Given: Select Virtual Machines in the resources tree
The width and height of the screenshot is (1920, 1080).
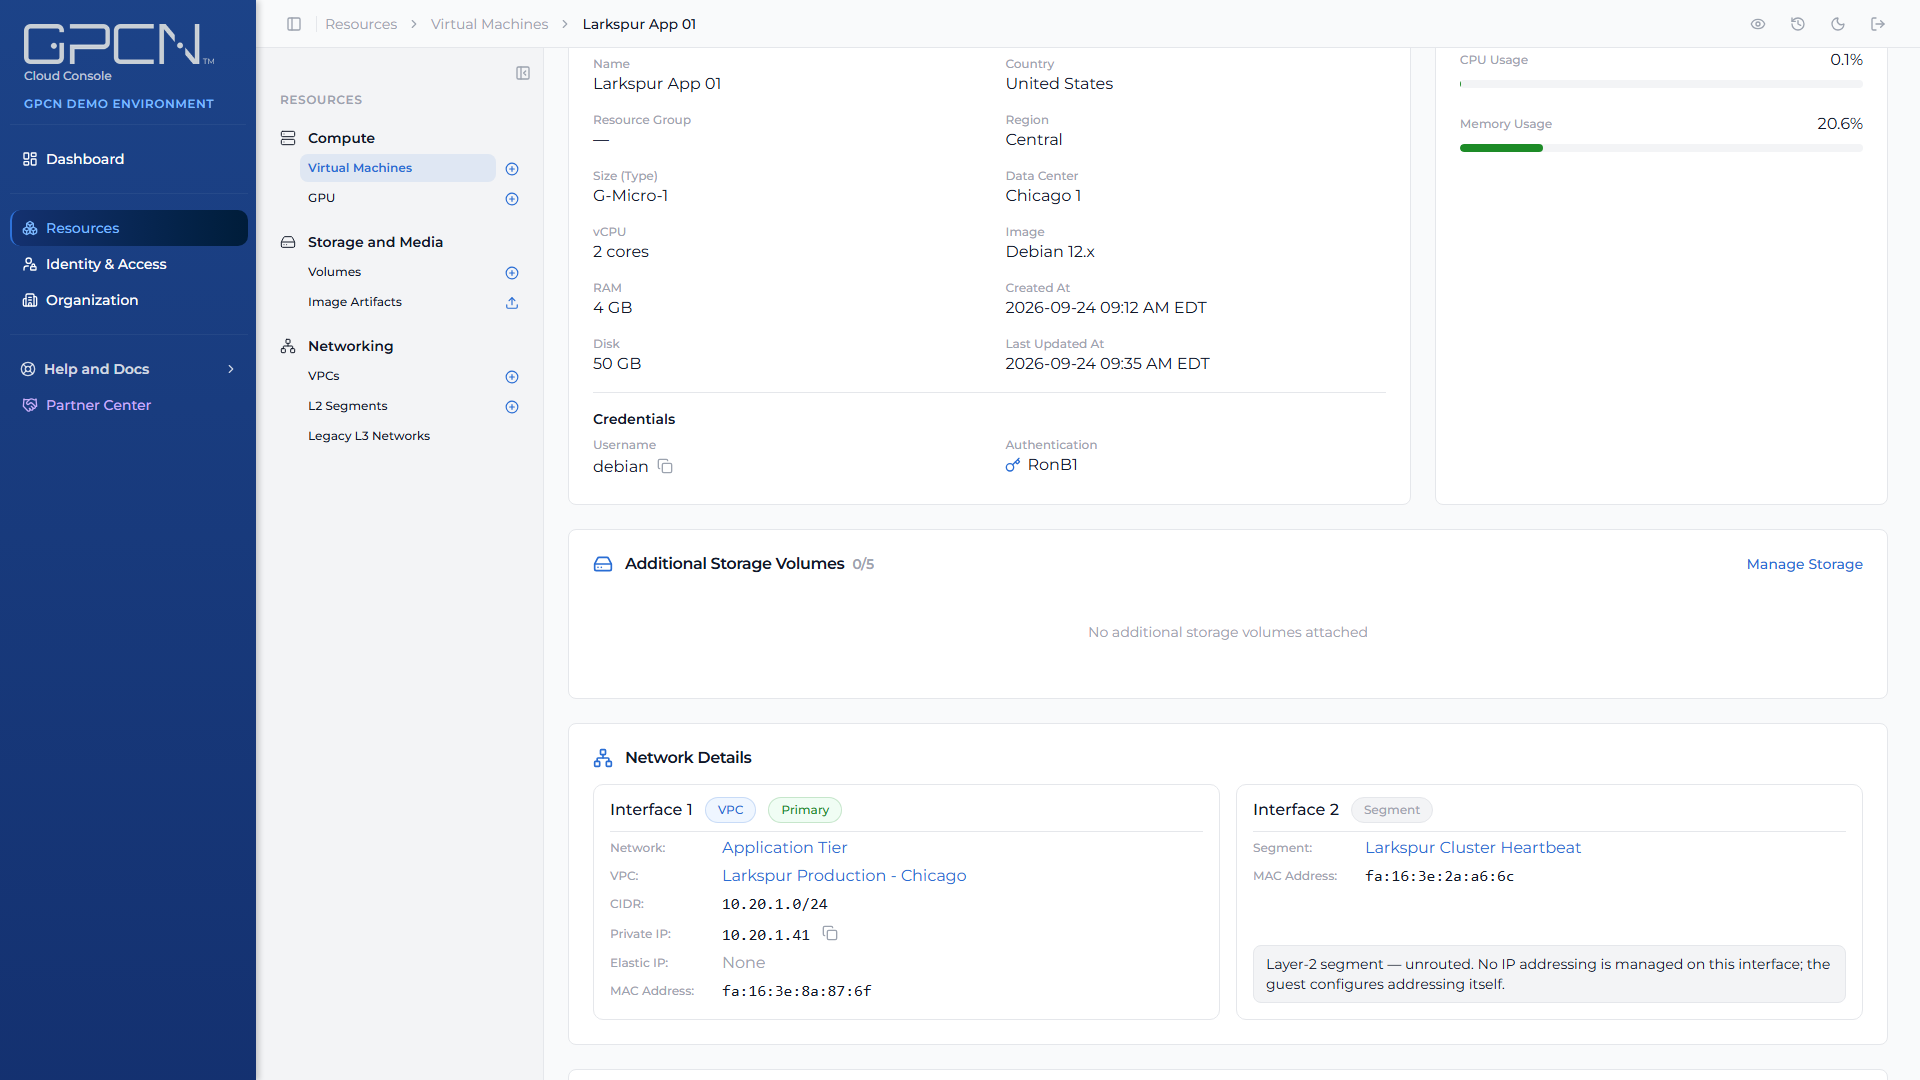Looking at the screenshot, I should 397,168.
